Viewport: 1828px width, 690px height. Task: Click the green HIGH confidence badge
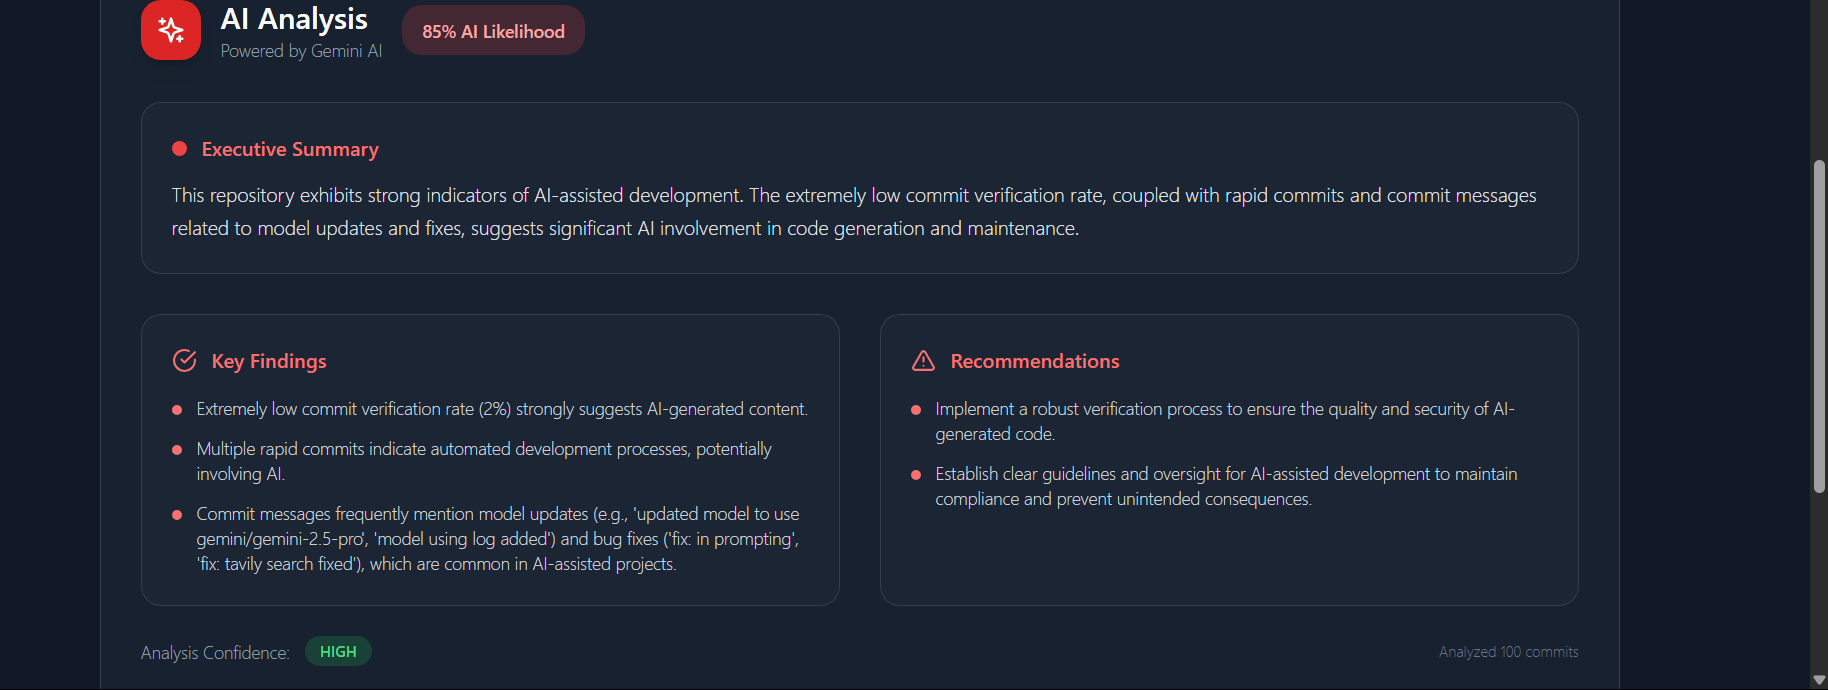(x=338, y=652)
